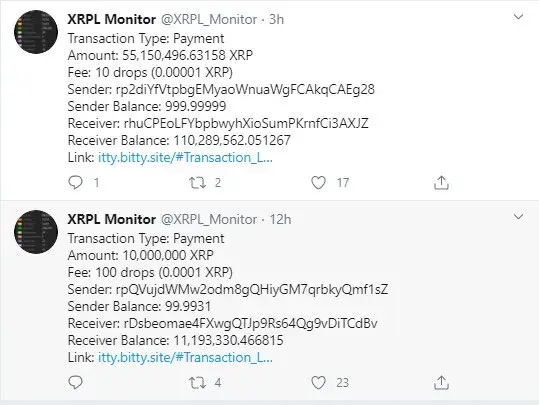Open the XRPL Monitor display name in the first tweet
This screenshot has height=405, width=539.
click(x=112, y=19)
